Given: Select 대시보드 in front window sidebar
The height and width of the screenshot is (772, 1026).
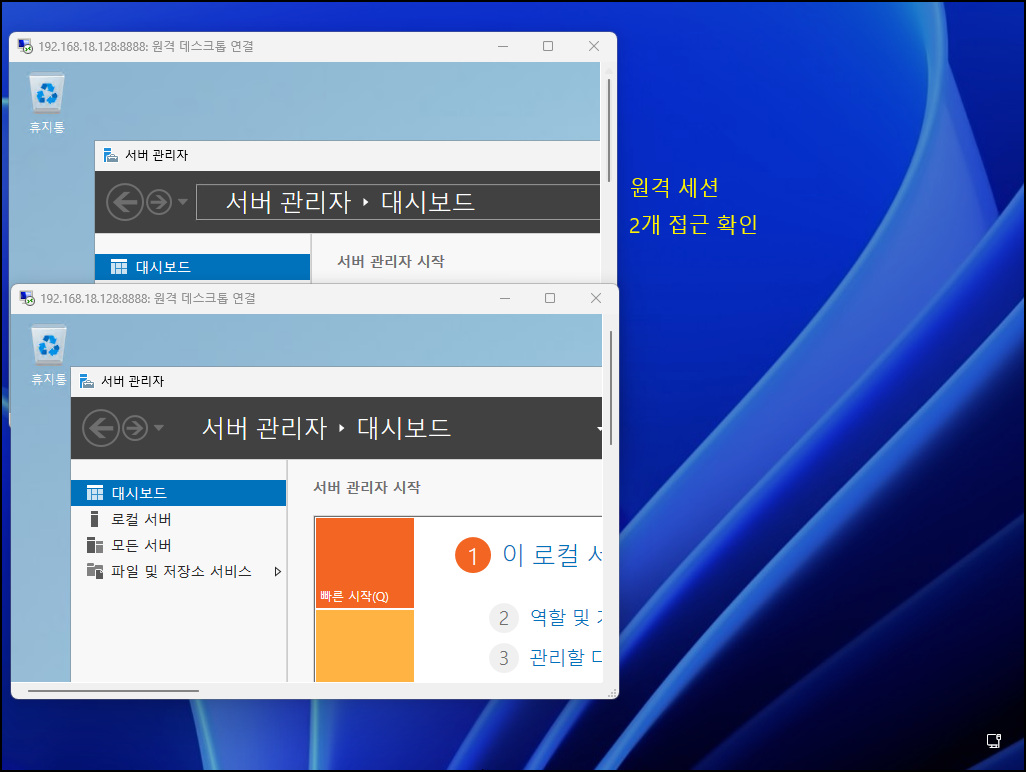Looking at the screenshot, I should (x=178, y=493).
